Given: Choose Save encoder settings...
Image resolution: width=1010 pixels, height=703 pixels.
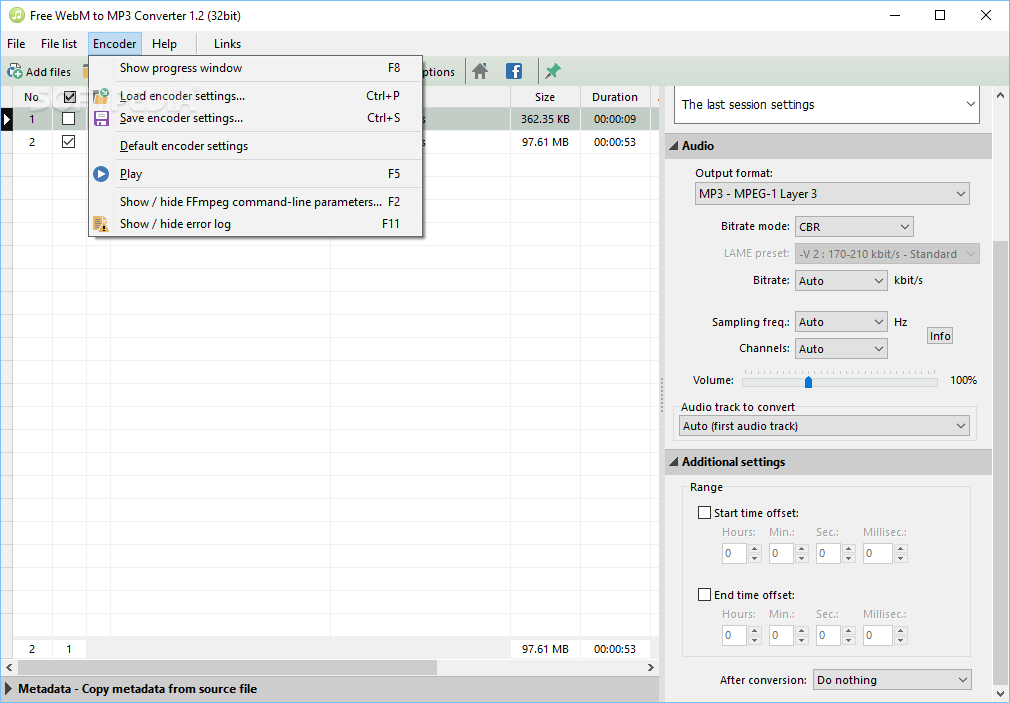Looking at the screenshot, I should pyautogui.click(x=256, y=119).
